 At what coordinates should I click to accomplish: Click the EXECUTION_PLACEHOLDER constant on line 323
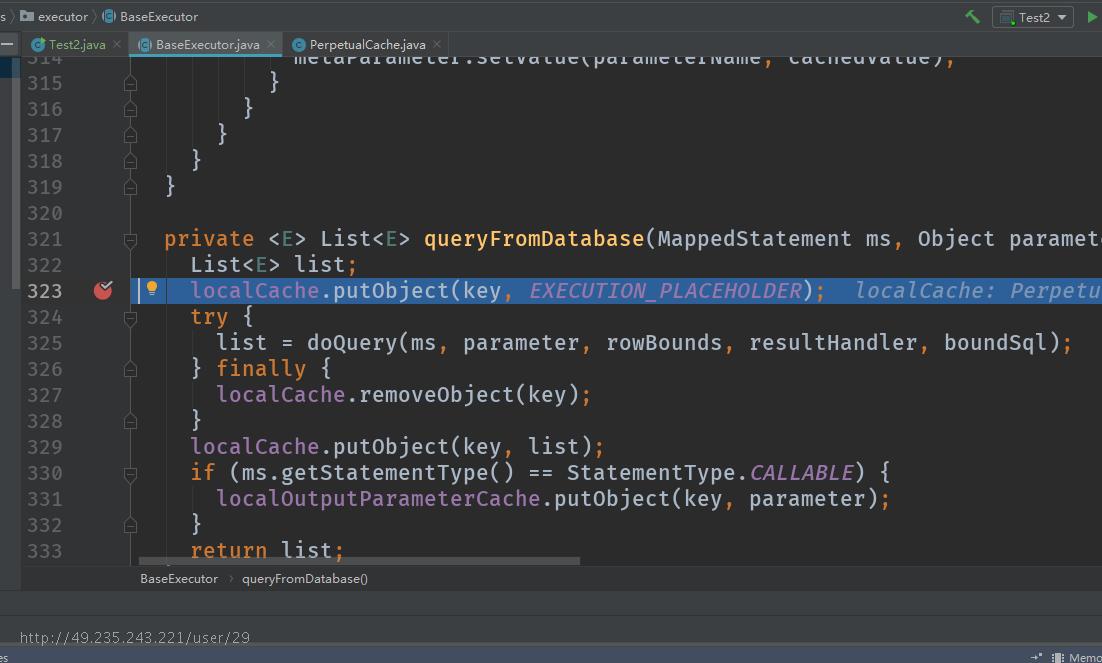pos(665,290)
